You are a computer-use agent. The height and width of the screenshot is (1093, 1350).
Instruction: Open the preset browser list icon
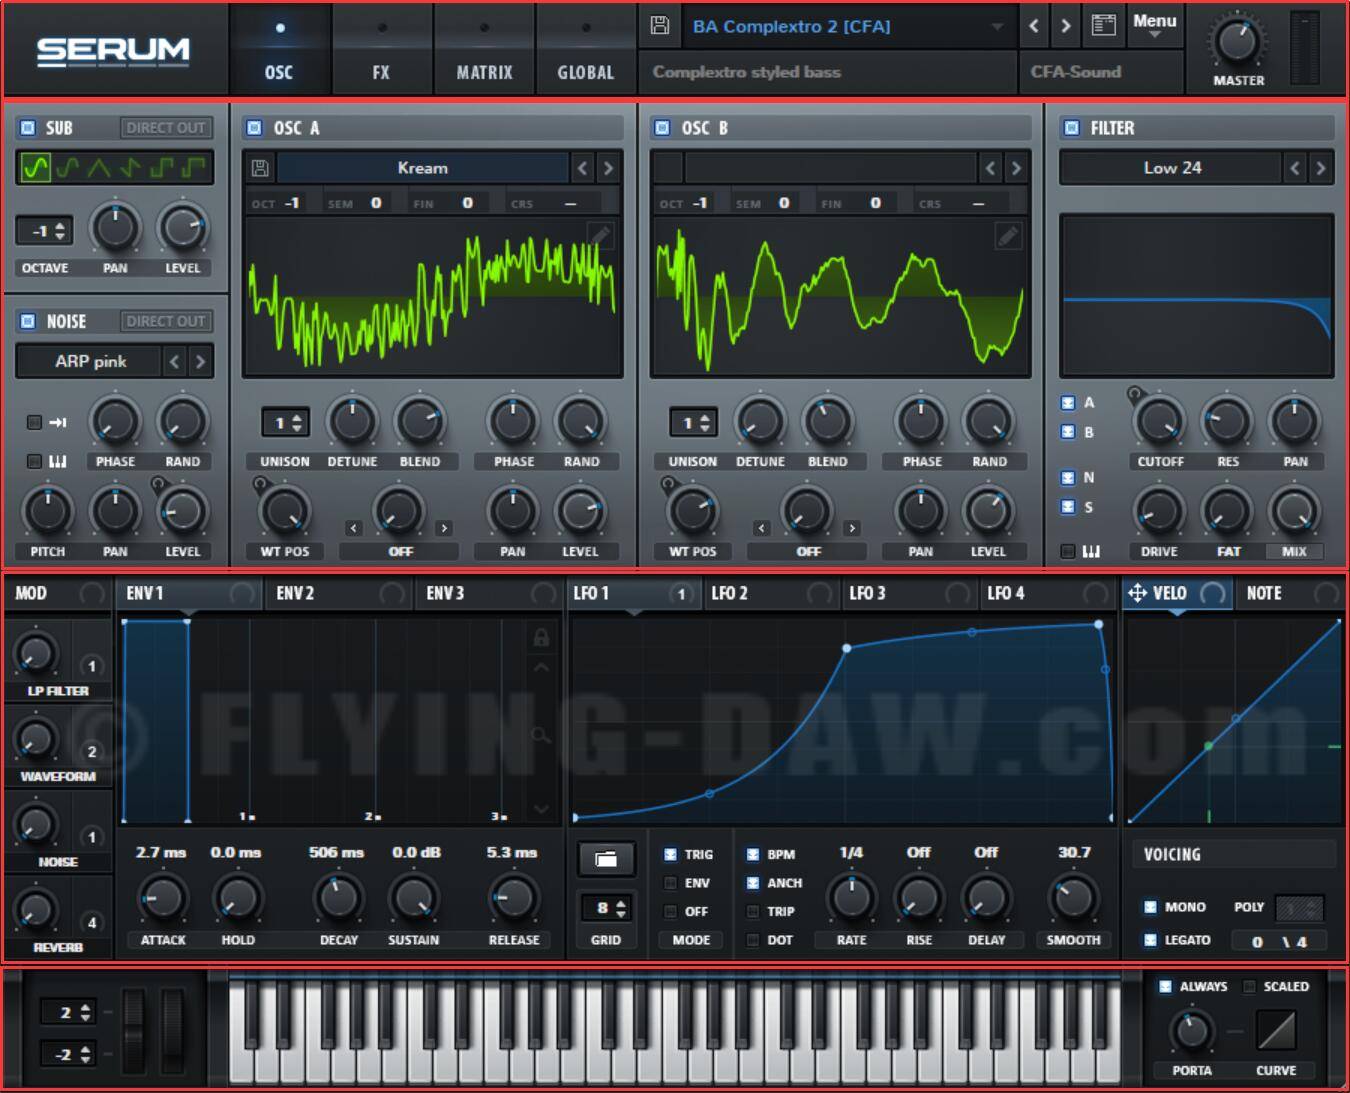click(1103, 26)
